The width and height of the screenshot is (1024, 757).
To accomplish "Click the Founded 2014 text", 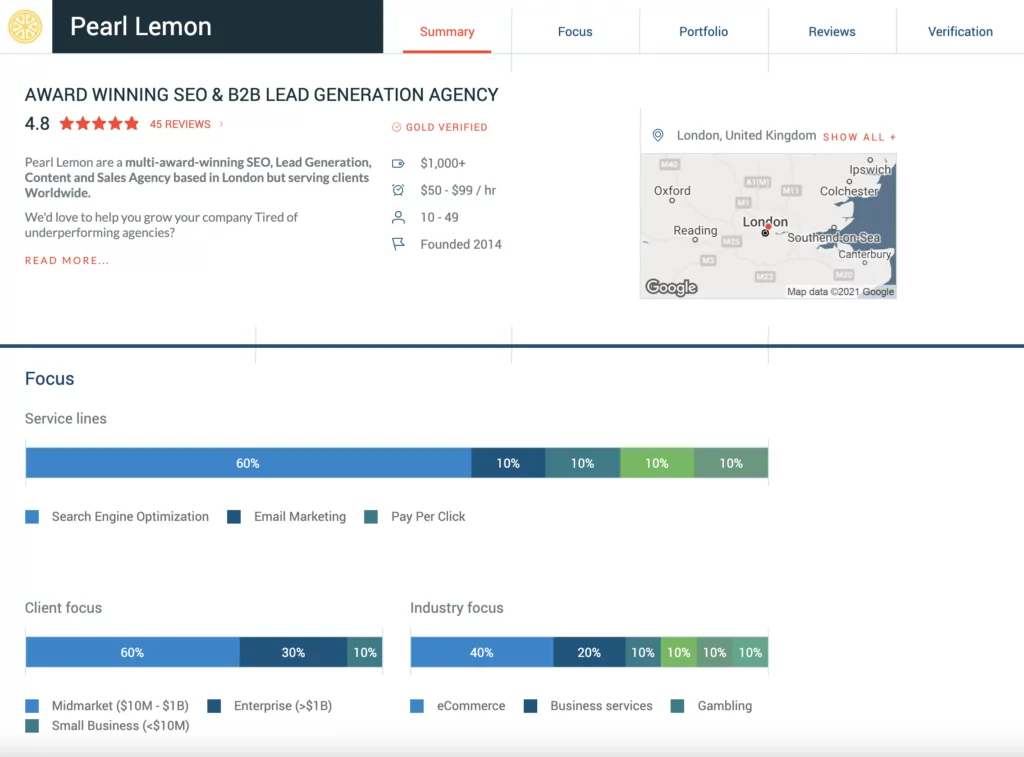I will click(x=461, y=244).
